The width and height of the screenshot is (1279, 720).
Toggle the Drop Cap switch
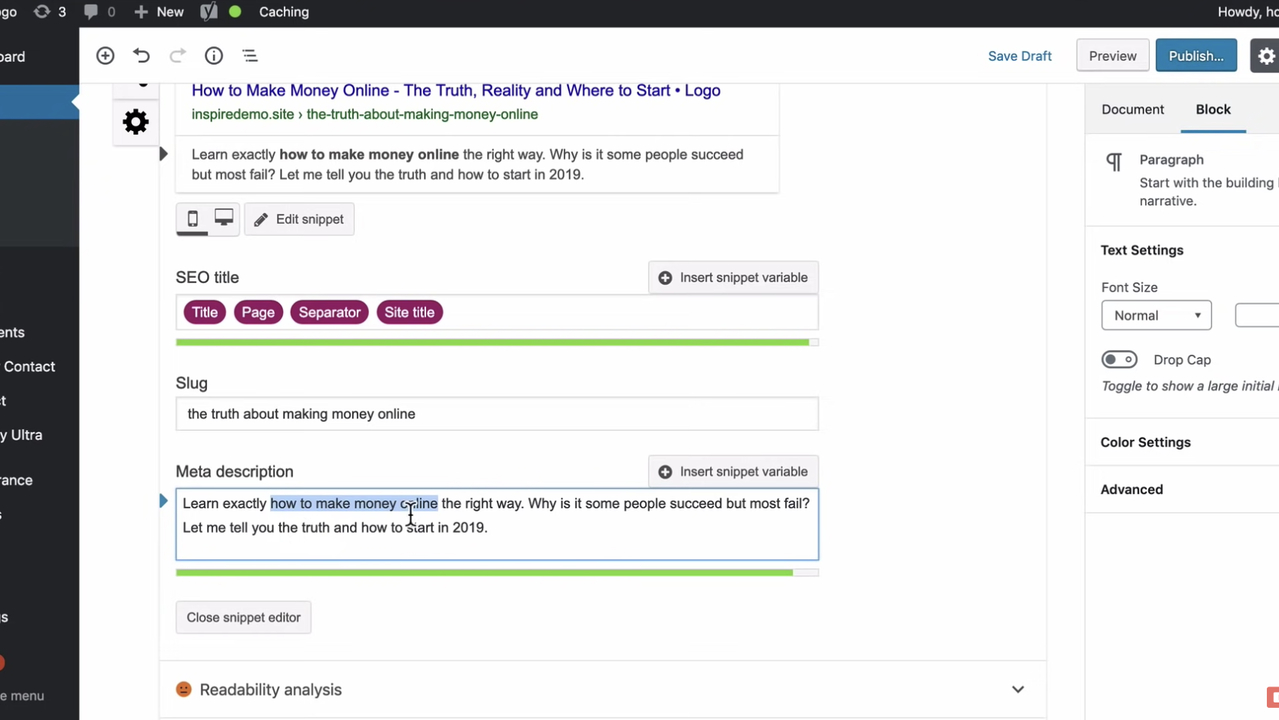(1119, 360)
